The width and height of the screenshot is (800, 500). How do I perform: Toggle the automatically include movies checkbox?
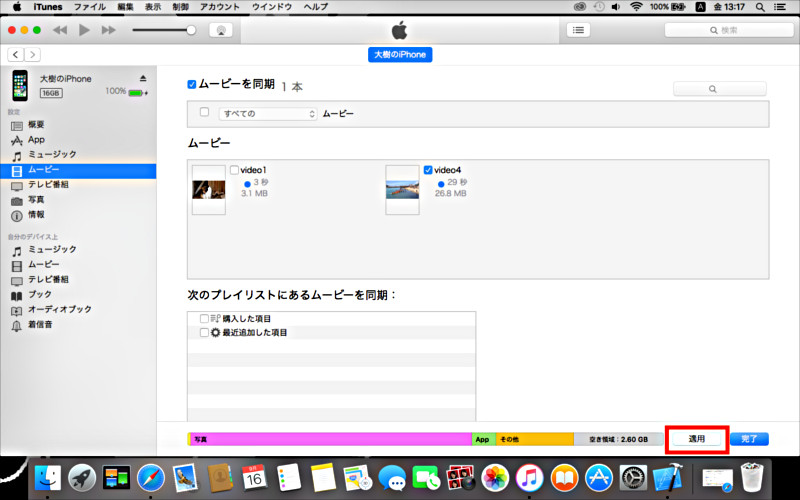coord(205,112)
